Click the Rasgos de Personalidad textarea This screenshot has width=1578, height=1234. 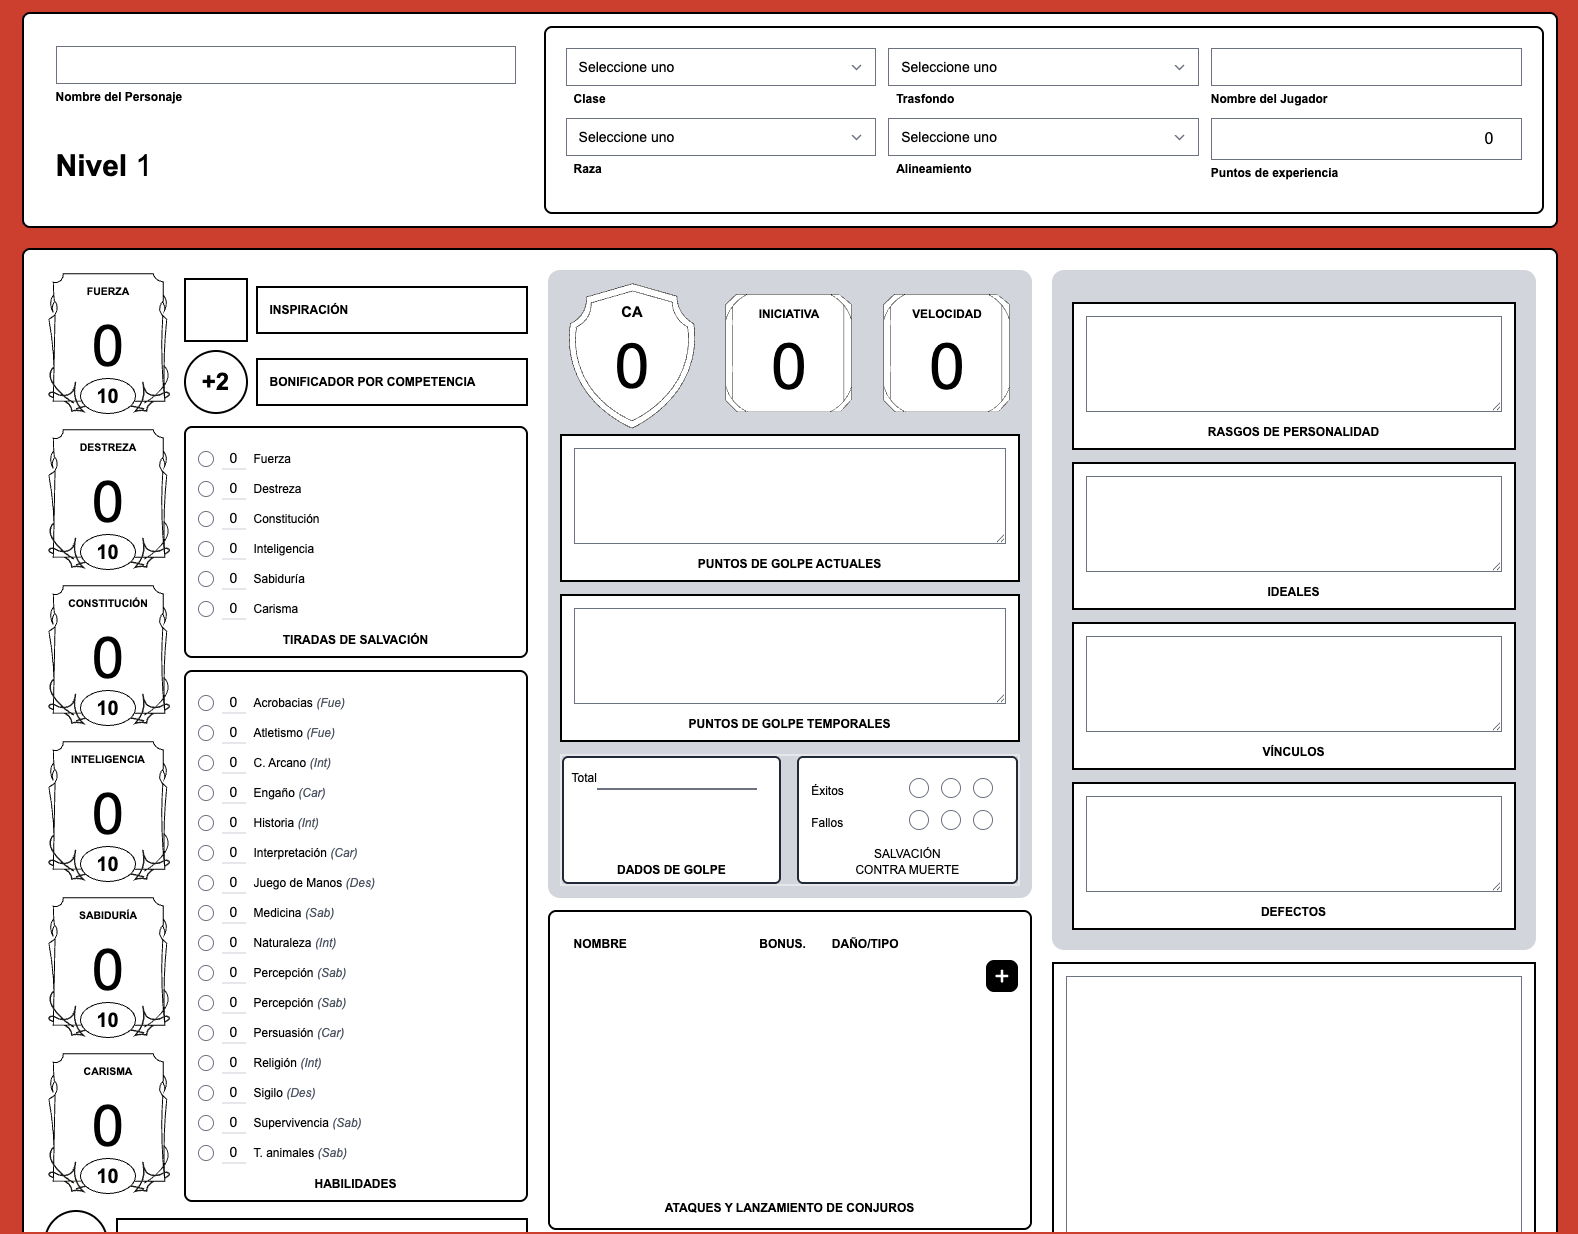tap(1294, 364)
